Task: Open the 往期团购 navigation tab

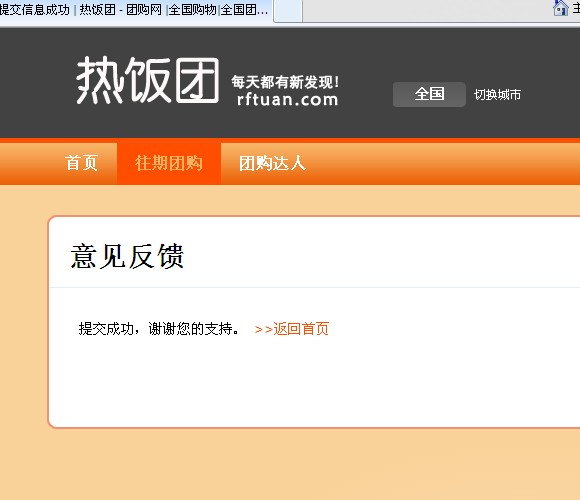Action: [169, 163]
